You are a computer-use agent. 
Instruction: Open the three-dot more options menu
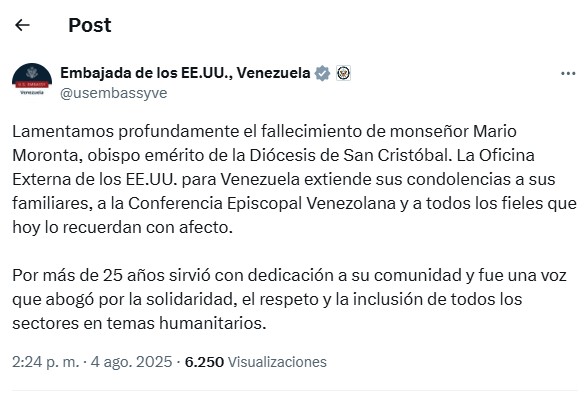tap(568, 74)
